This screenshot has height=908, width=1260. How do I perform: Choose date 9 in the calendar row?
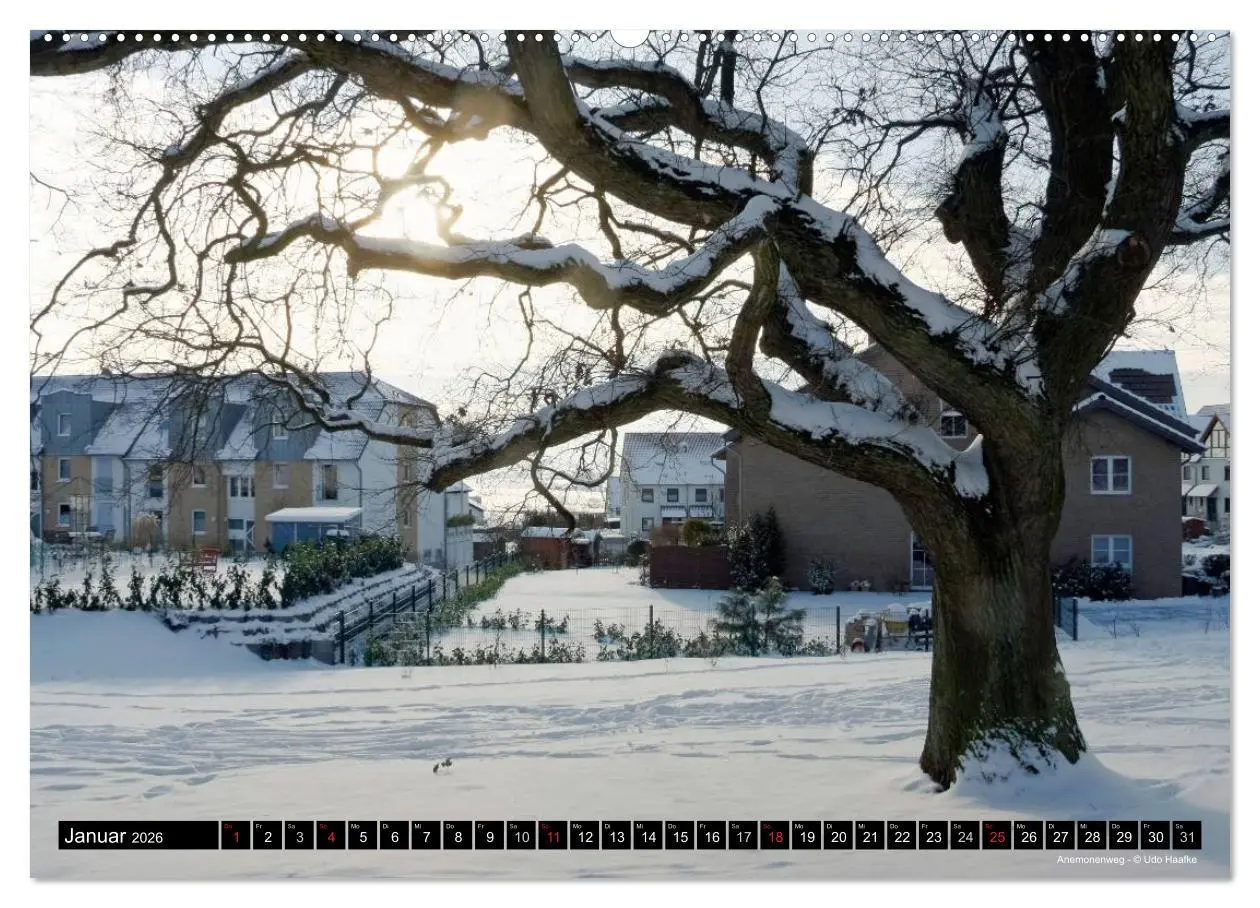(489, 836)
